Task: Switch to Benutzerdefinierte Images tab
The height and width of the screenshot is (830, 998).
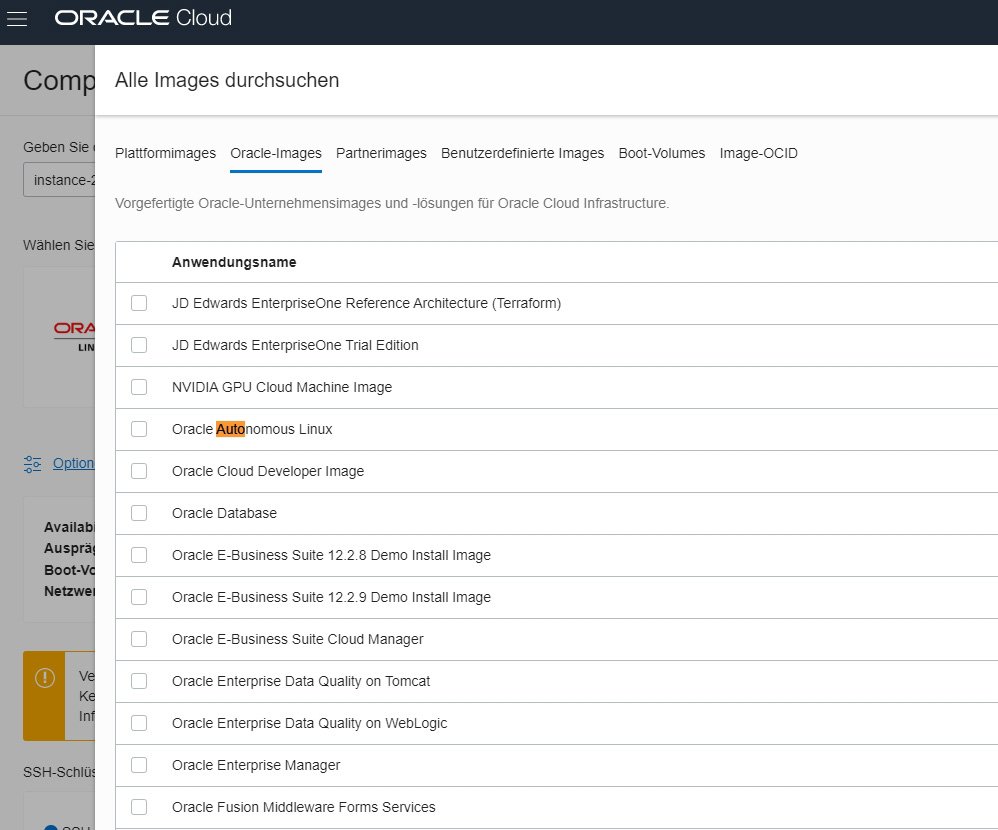Action: point(522,153)
